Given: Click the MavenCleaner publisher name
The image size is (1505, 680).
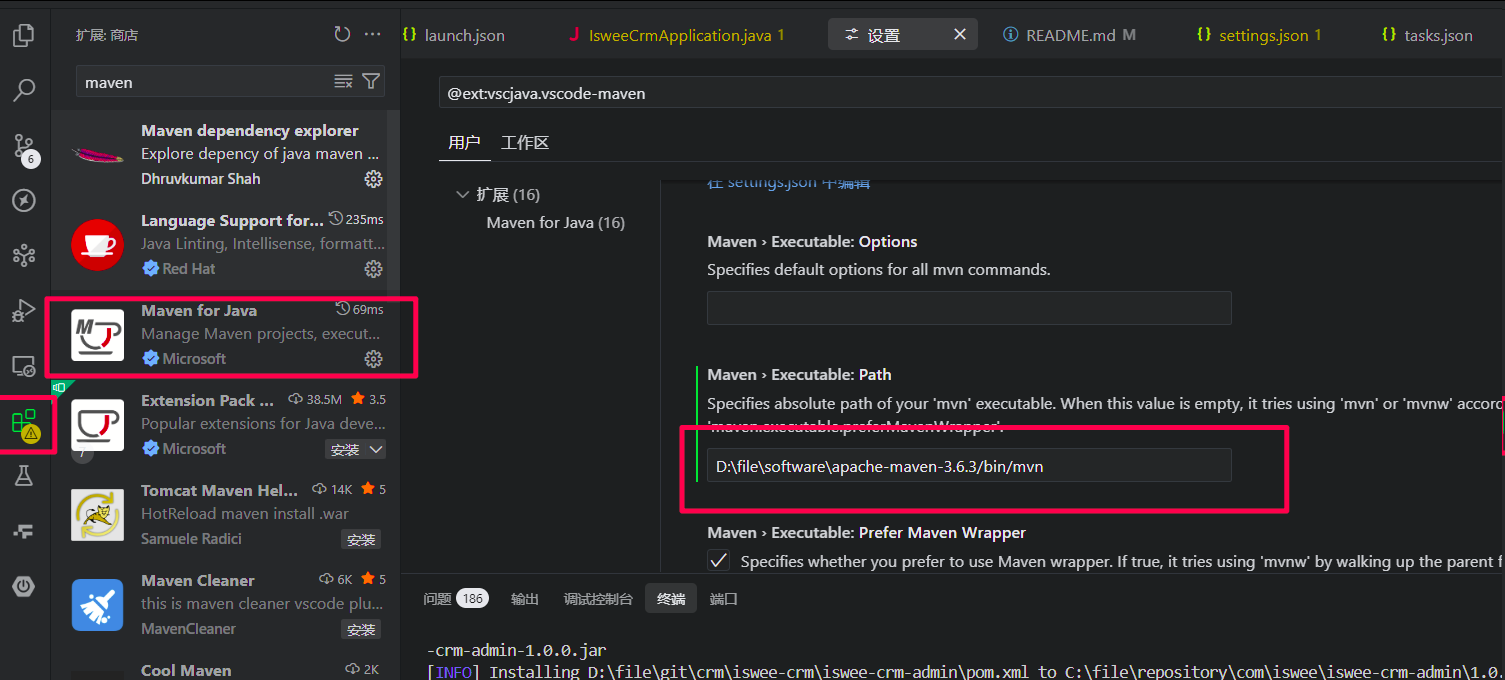Looking at the screenshot, I should click(188, 629).
